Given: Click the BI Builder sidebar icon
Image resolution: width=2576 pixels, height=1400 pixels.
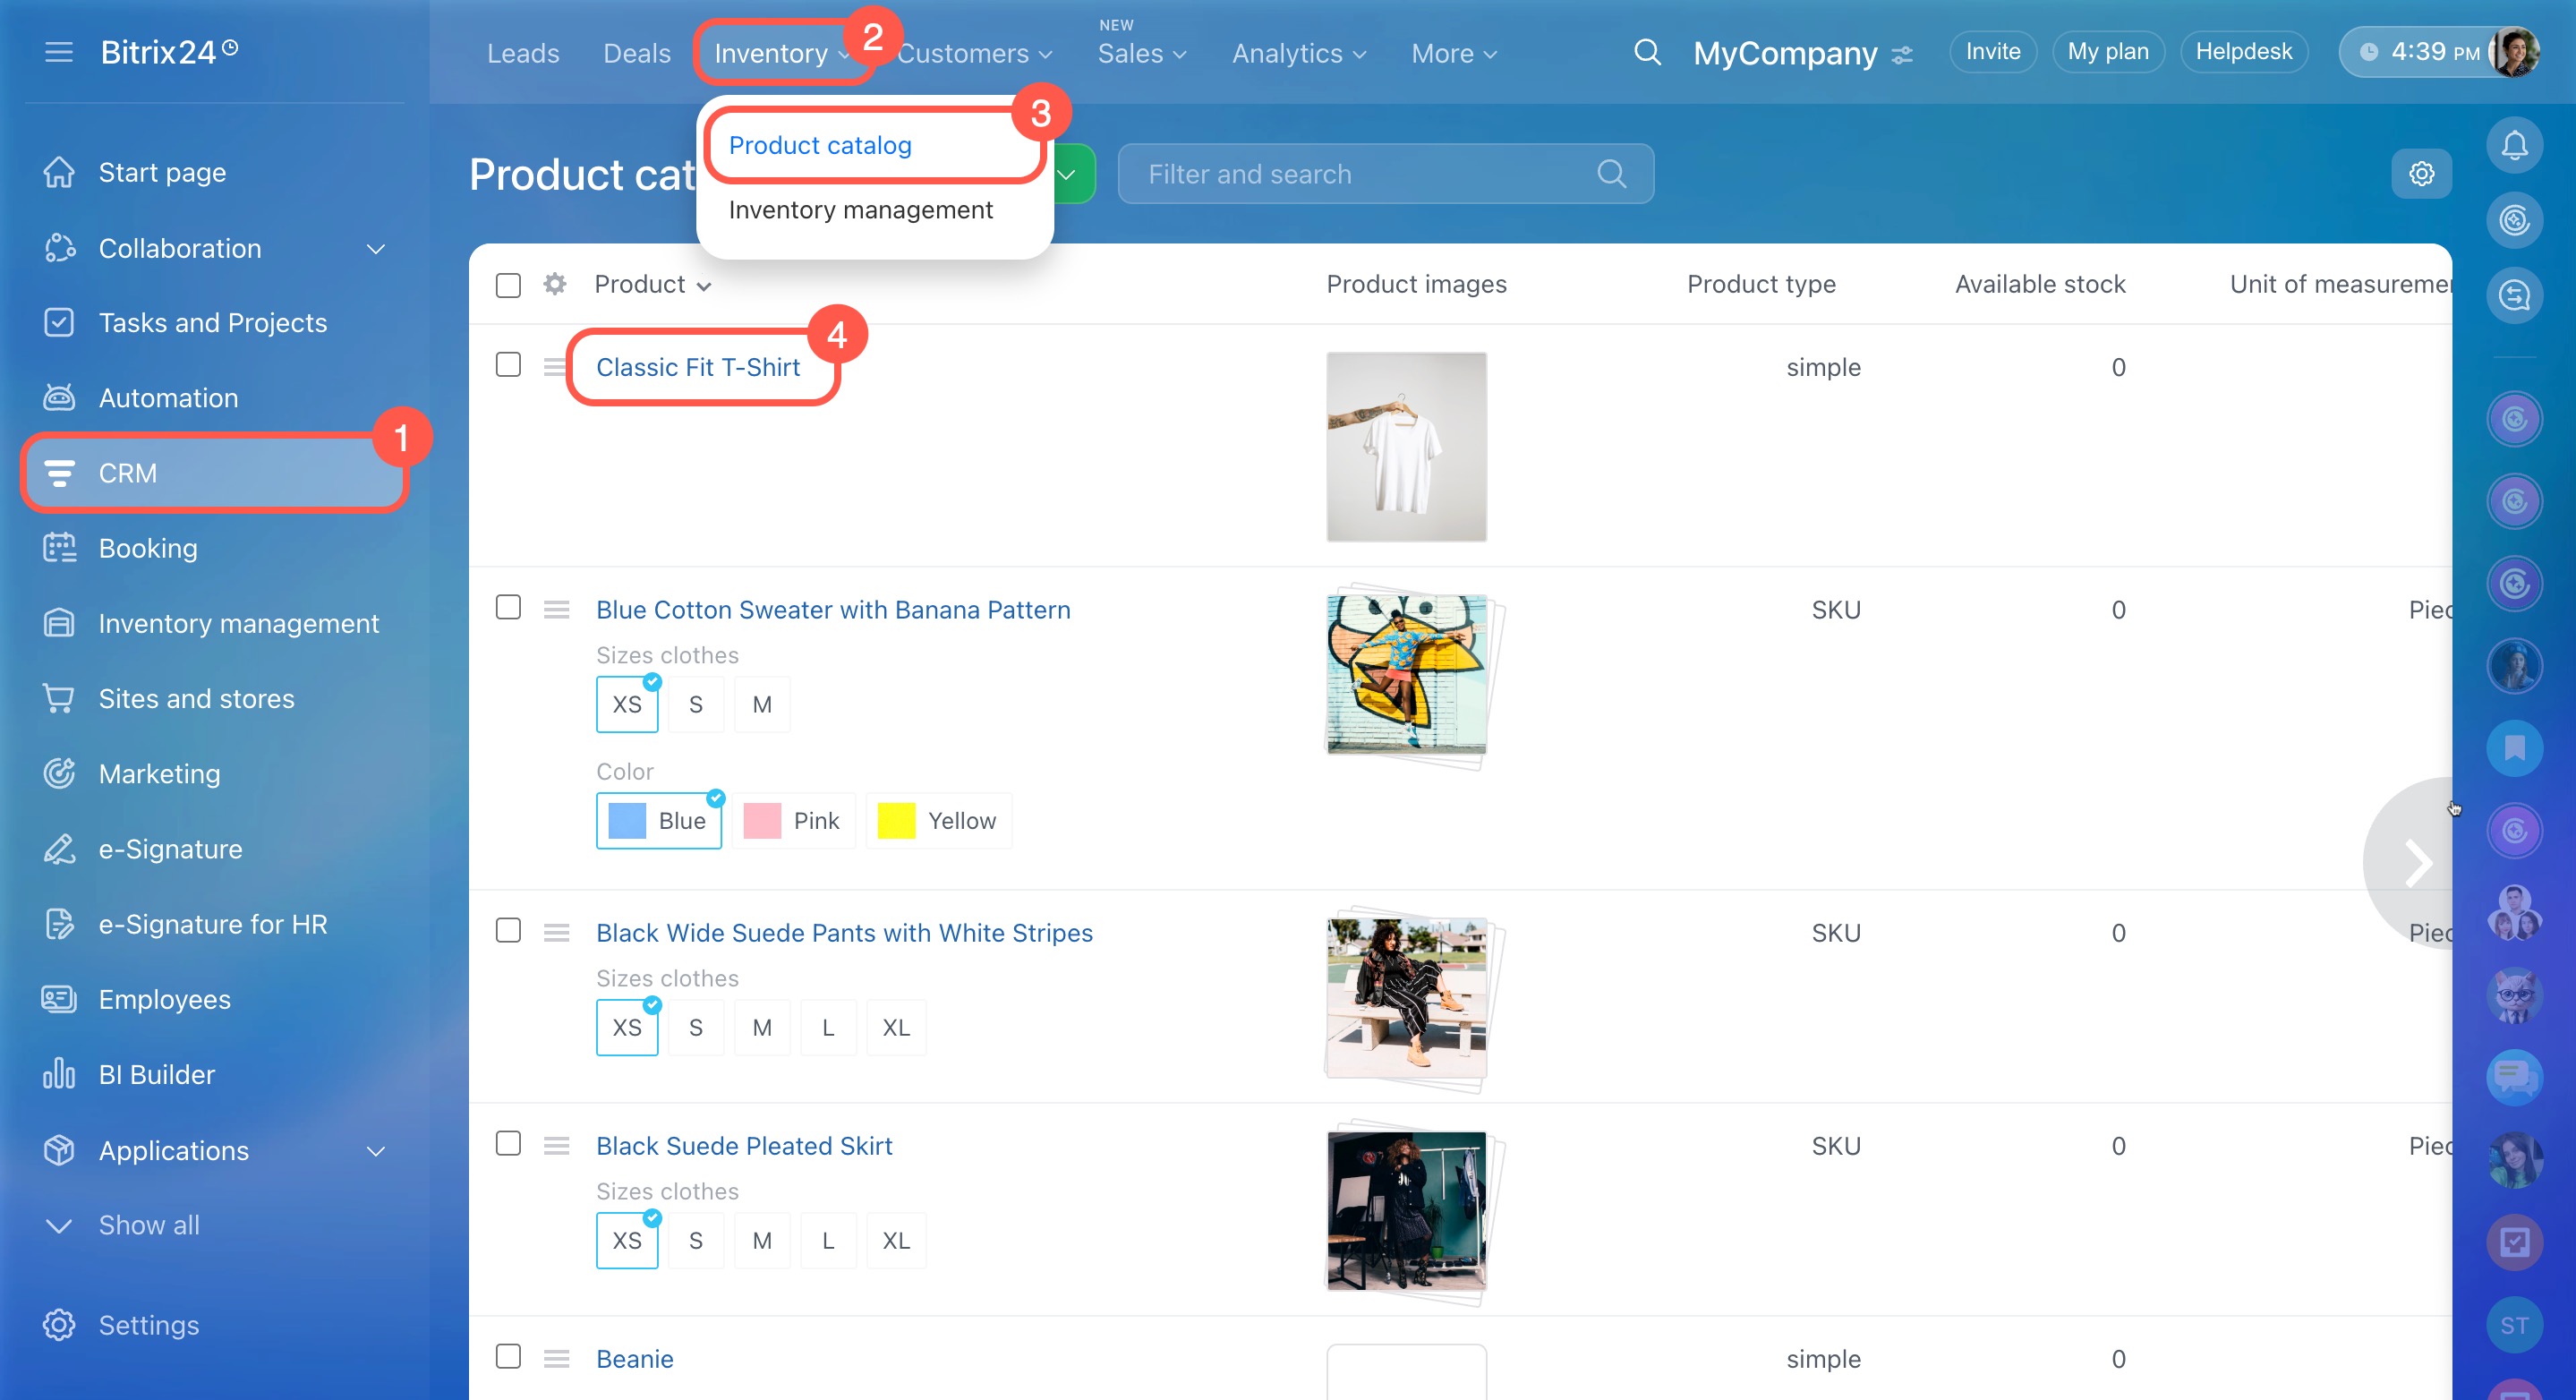Looking at the screenshot, I should point(59,1074).
